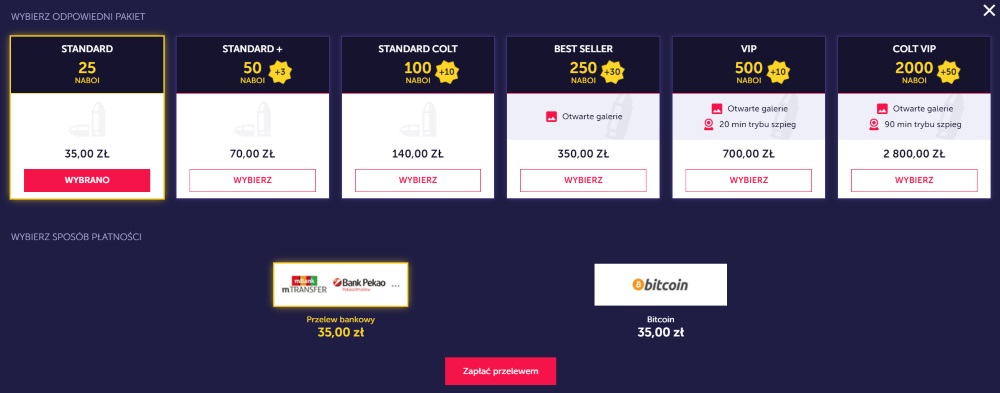Choose the Standard + package for 70,00 zł
The image size is (1000, 393).
coord(253,181)
